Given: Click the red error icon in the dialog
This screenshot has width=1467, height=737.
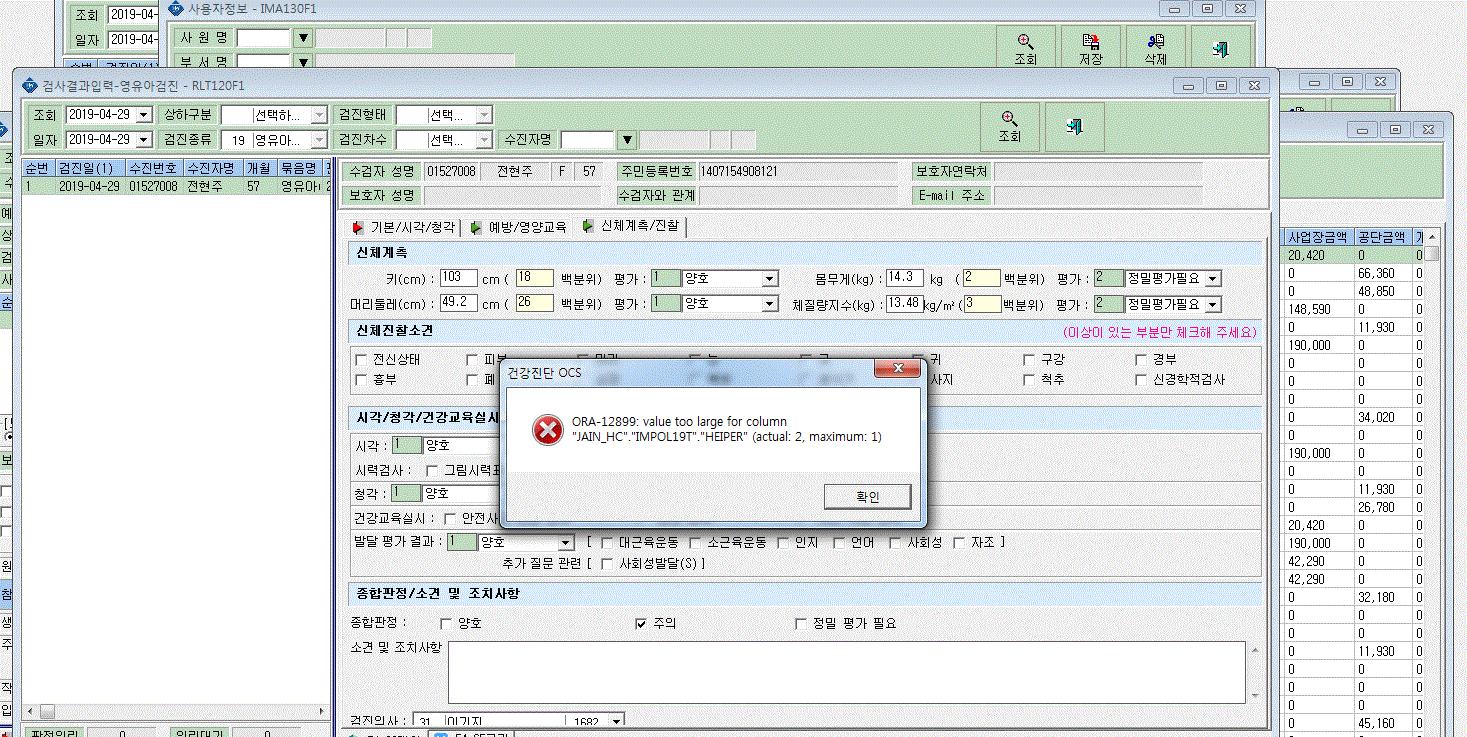Looking at the screenshot, I should click(547, 430).
